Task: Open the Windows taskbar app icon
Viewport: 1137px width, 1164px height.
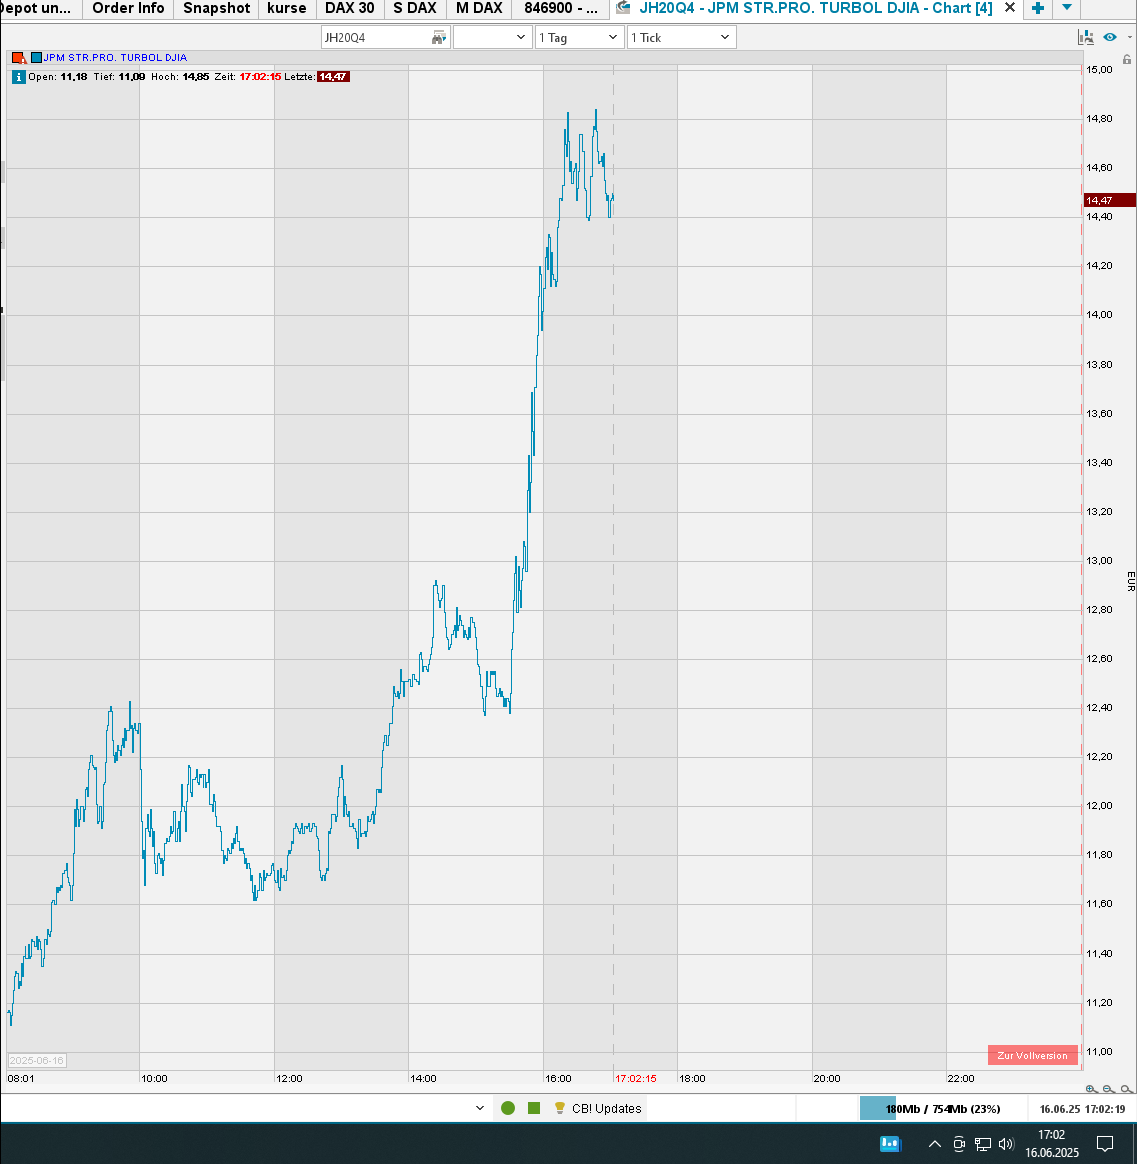Action: coord(890,1143)
